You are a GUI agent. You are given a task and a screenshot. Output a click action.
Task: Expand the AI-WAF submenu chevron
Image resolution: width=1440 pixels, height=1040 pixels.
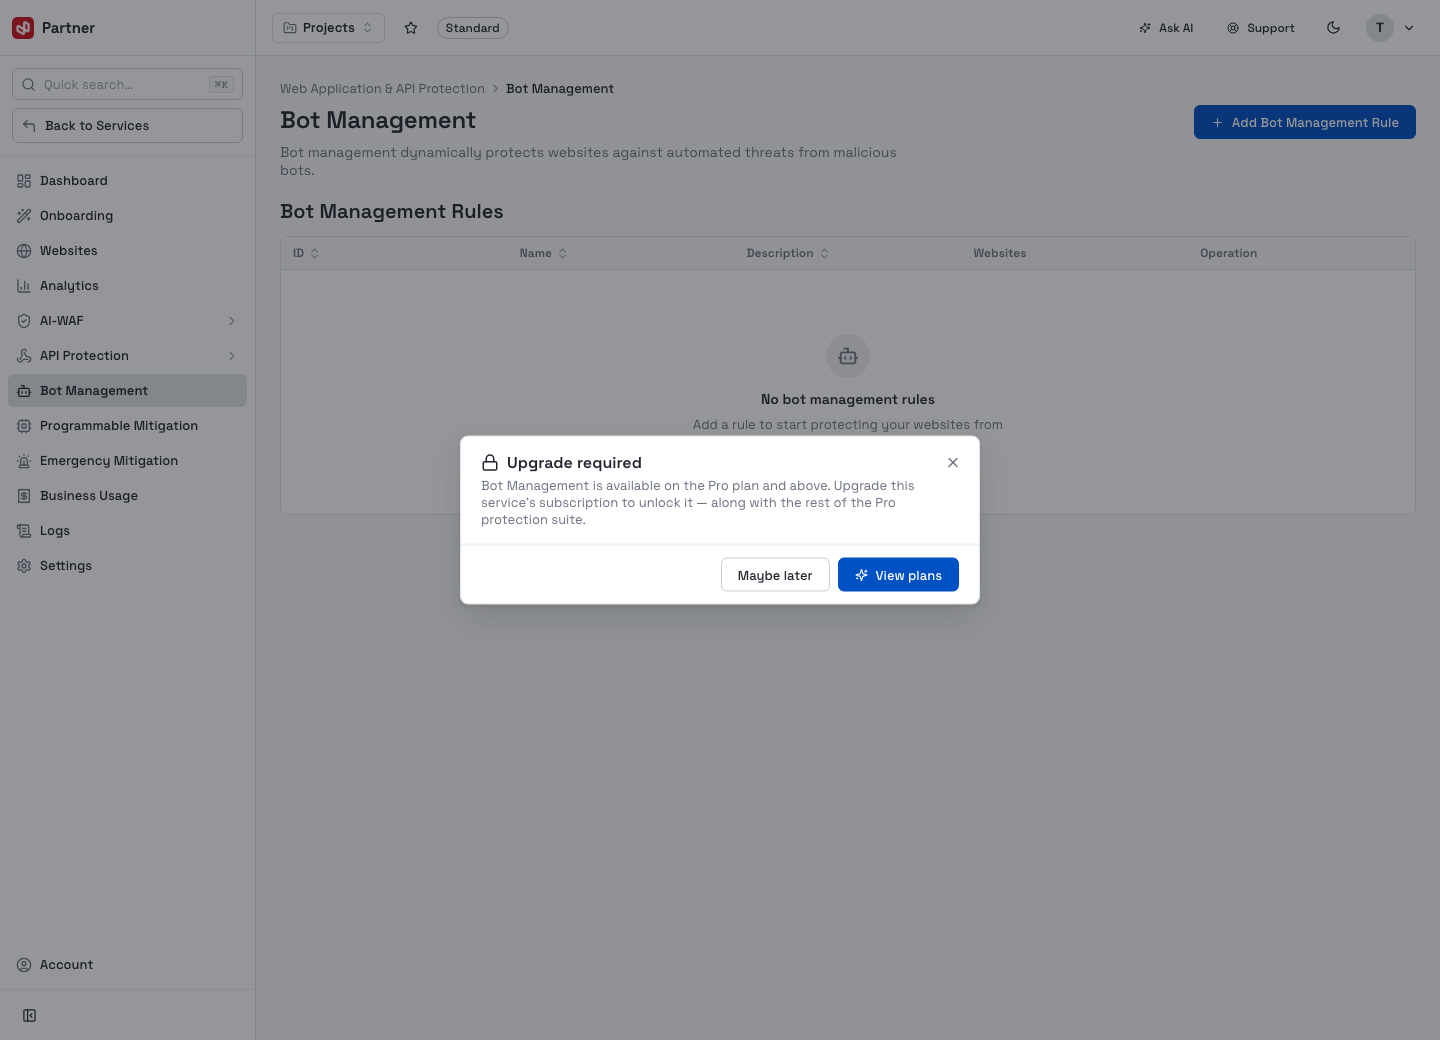232,321
